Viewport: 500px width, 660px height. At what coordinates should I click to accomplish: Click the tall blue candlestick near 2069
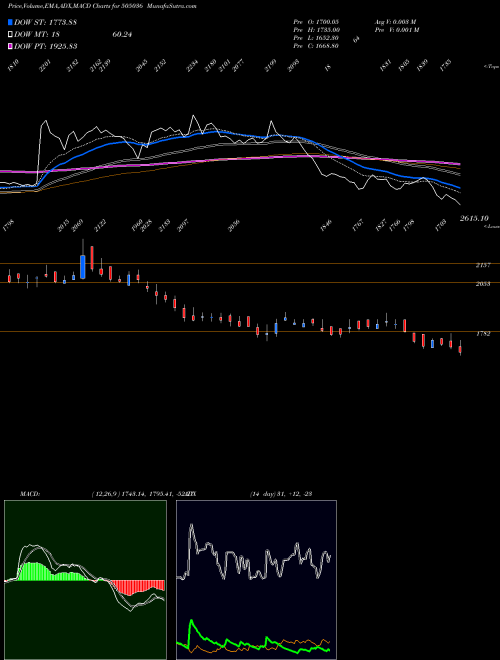pos(82,267)
